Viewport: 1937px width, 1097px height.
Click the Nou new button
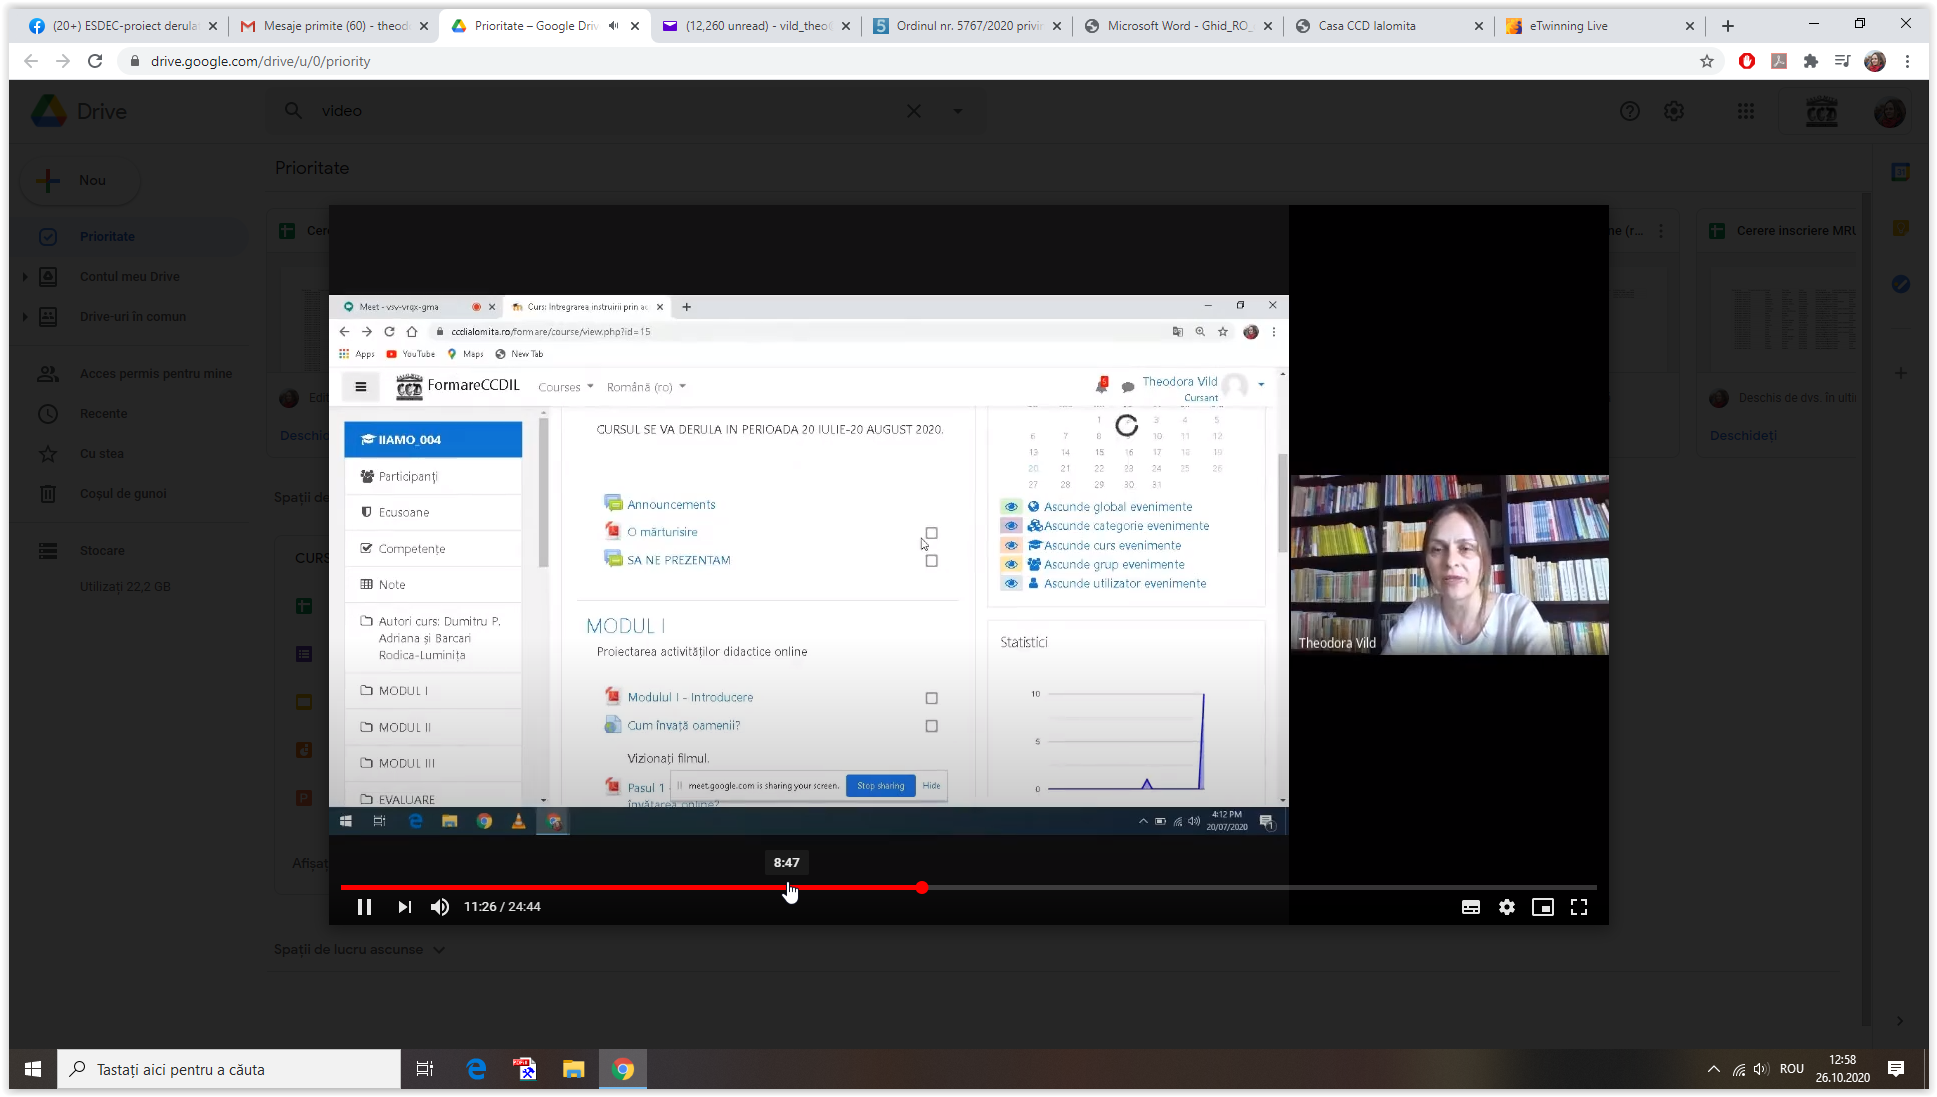coord(80,181)
